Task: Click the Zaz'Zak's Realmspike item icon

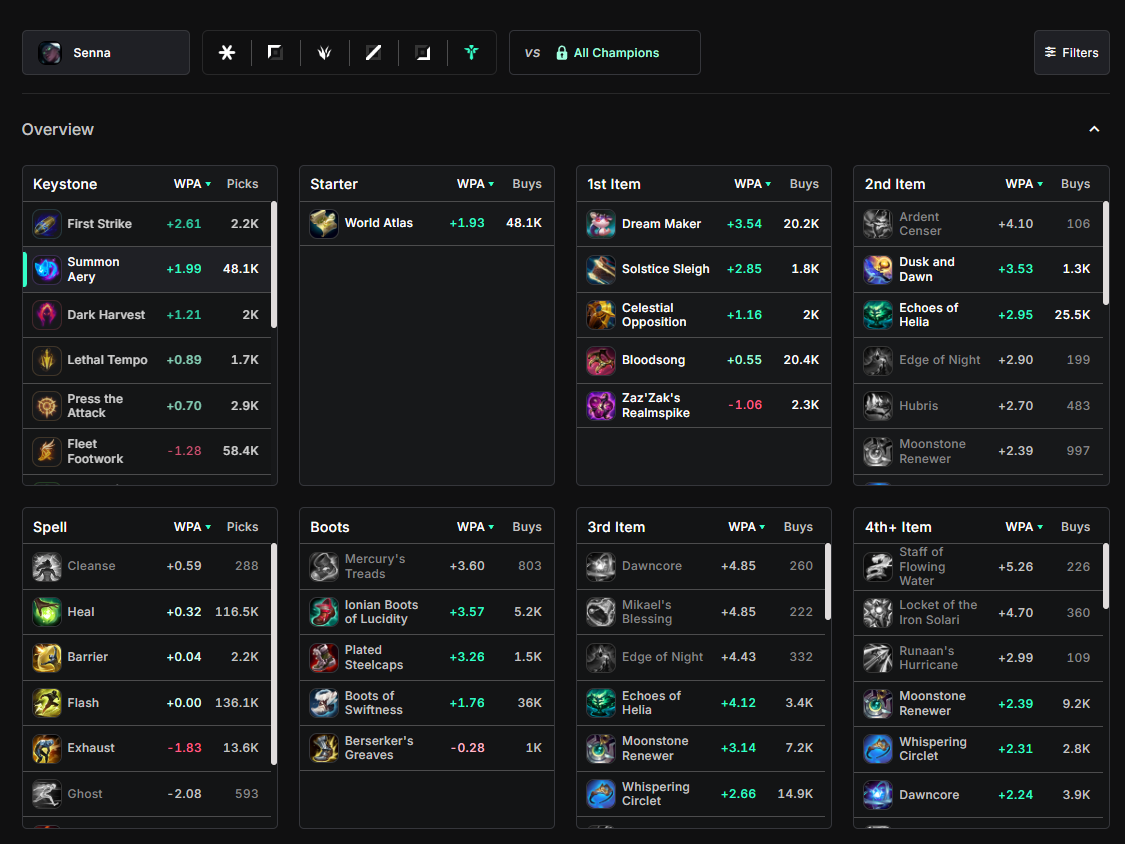Action: click(x=601, y=405)
